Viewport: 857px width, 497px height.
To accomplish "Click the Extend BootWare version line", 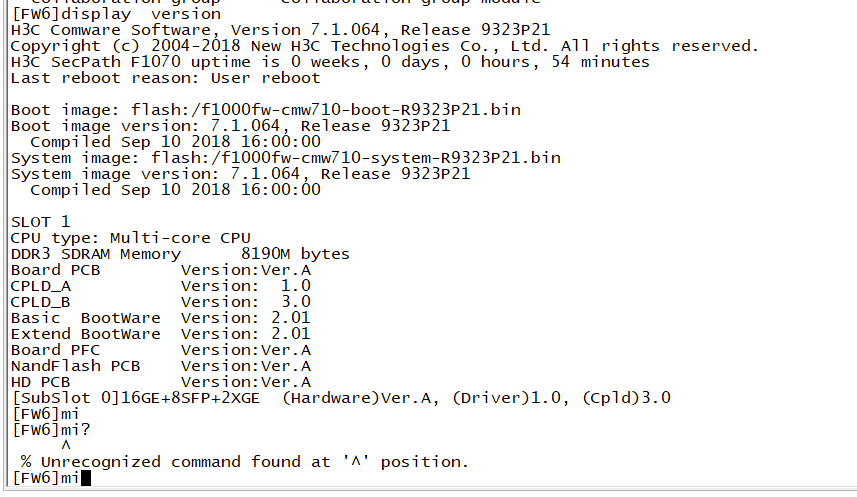I will coord(160,334).
